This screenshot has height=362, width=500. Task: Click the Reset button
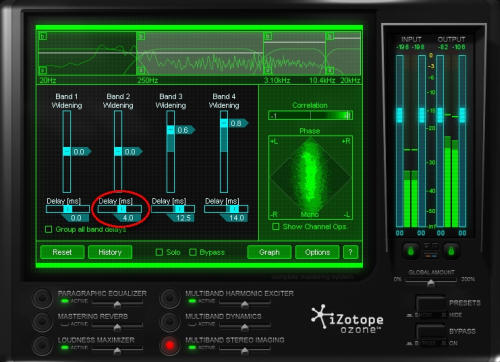[x=62, y=252]
